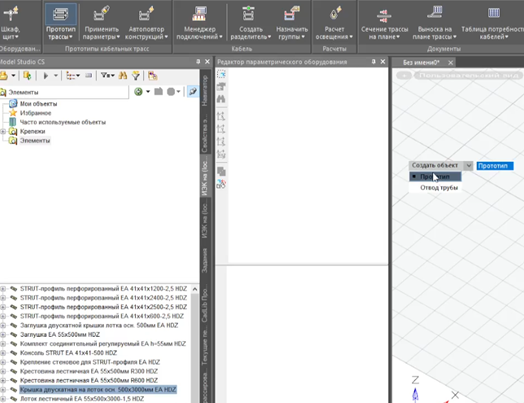Select Лоток лестничный EA 55x500x3000-1,5 HDZ
This screenshot has width=524, height=403.
coord(82,399)
